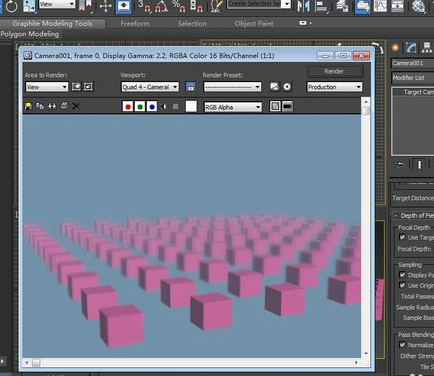Toggle the Percent Snap icon
This screenshot has height=376, width=434.
(x=179, y=6)
